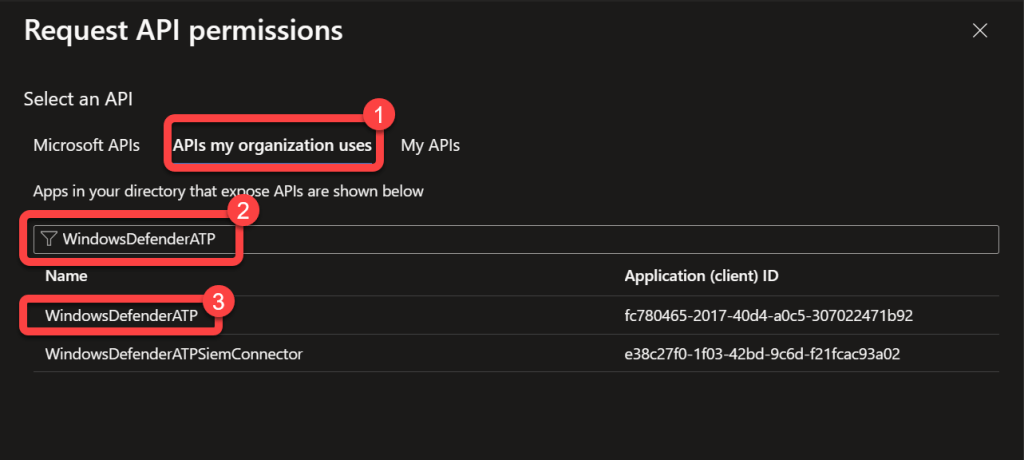Open the My APIs tab
Image resolution: width=1024 pixels, height=460 pixels.
[430, 145]
